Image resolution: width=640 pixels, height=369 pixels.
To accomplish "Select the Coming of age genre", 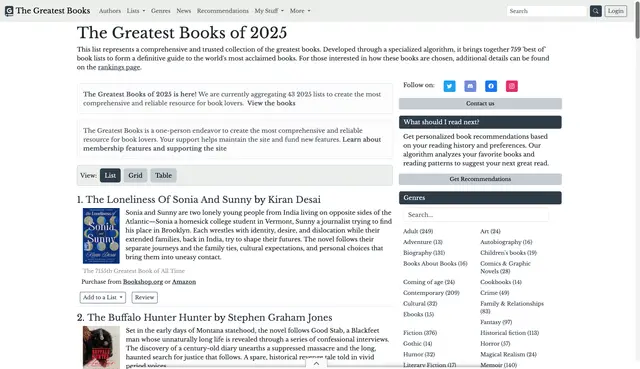I will click(429, 282).
